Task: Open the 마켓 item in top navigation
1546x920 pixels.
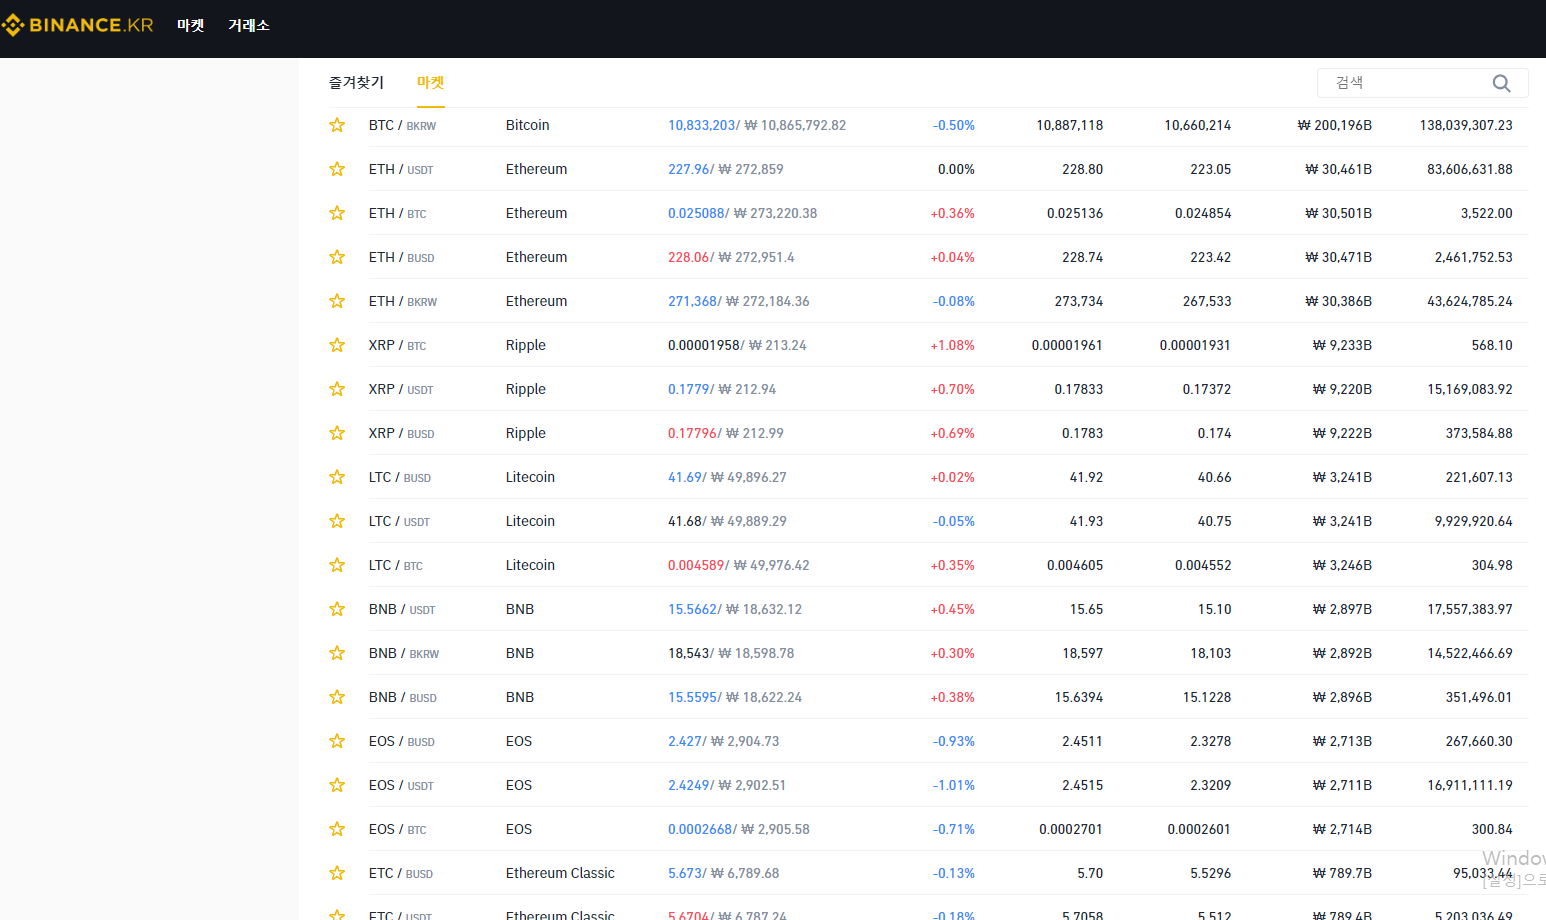Action: tap(190, 25)
